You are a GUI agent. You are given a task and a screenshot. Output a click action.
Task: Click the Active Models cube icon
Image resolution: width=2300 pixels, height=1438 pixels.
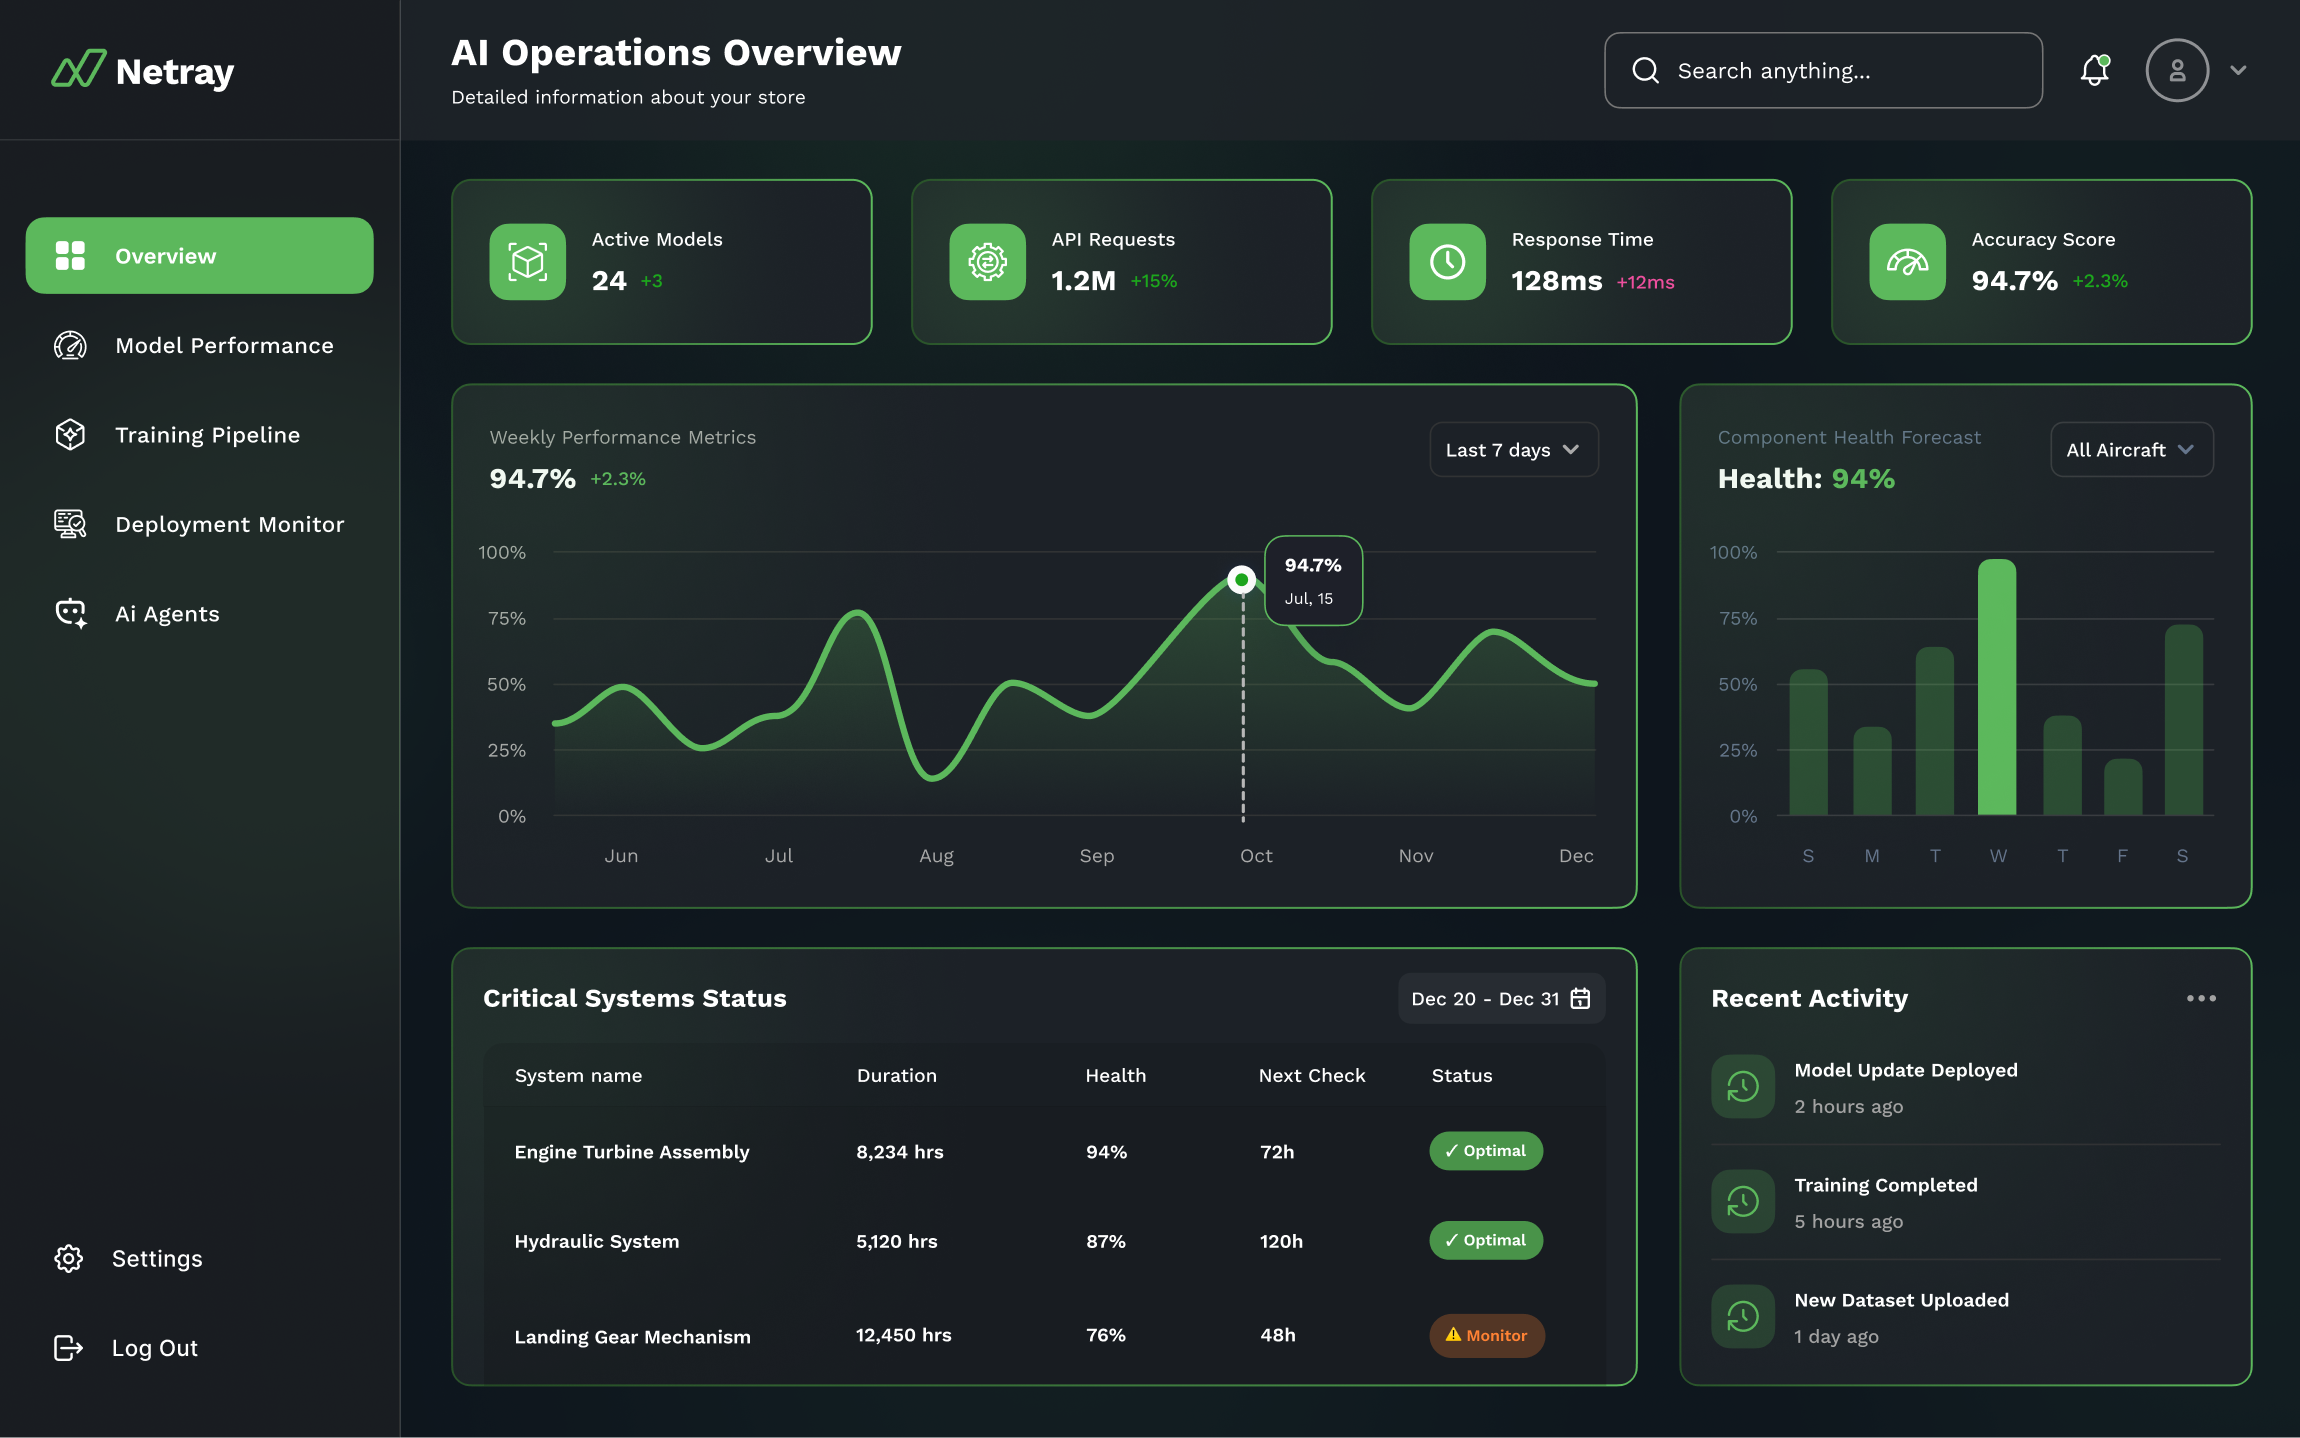pos(527,262)
